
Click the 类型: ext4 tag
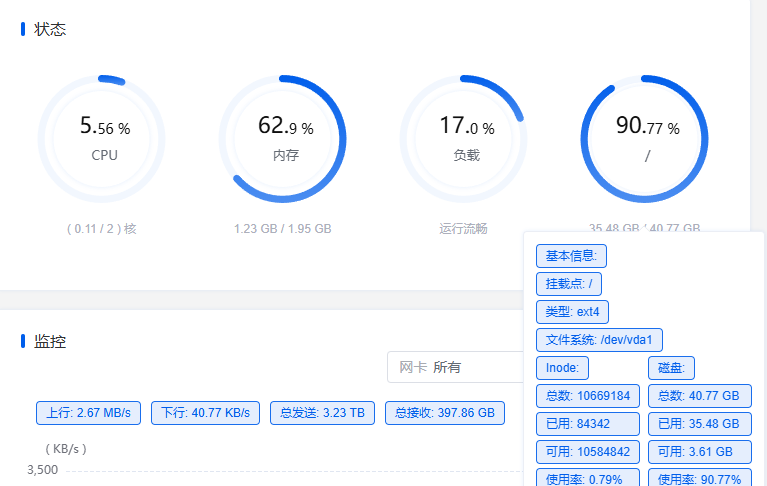pos(572,312)
